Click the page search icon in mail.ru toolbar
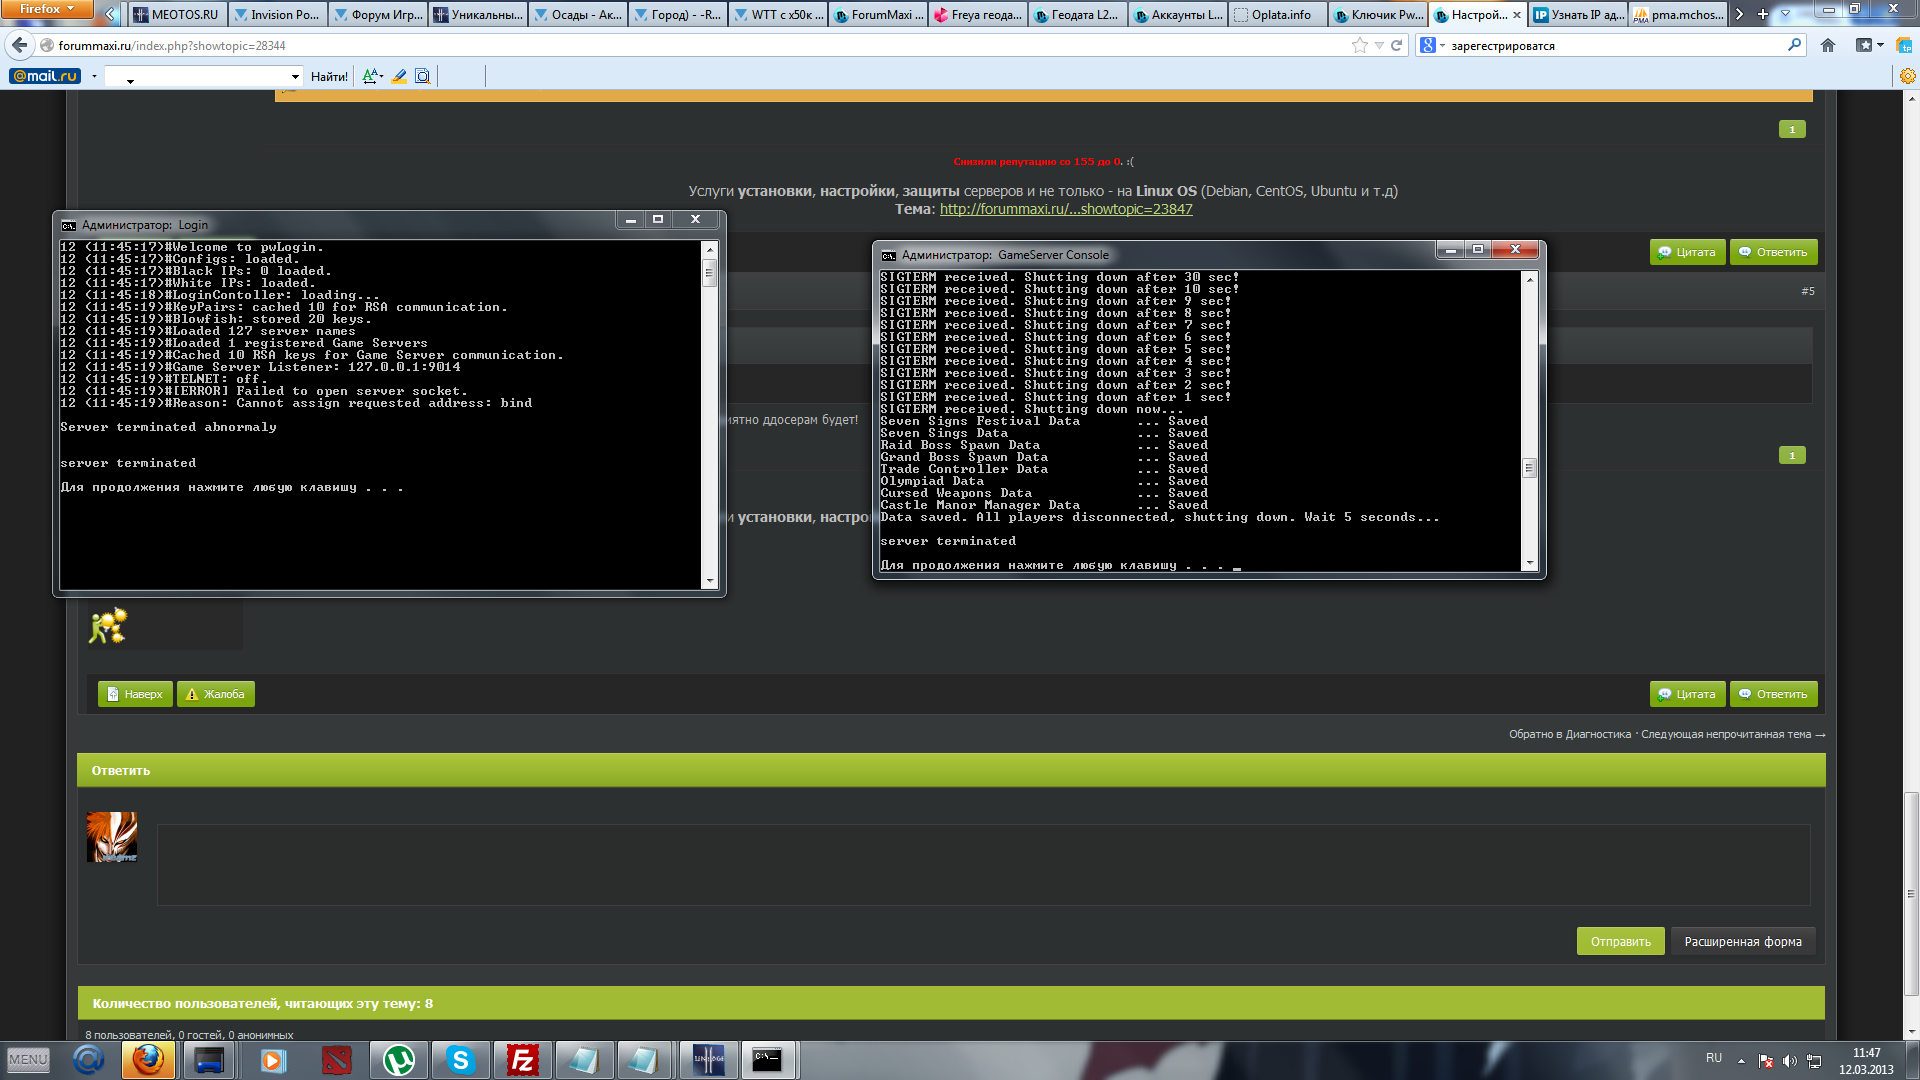 [422, 76]
